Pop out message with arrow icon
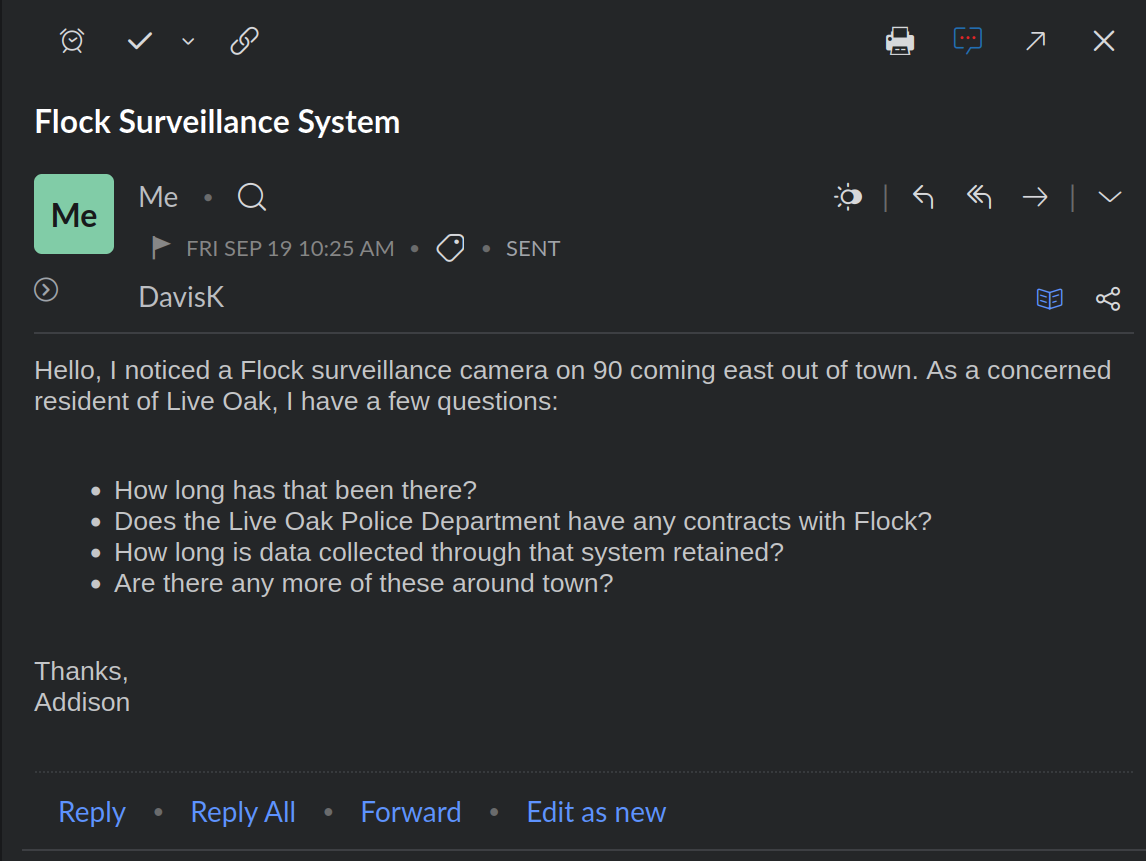Image resolution: width=1146 pixels, height=861 pixels. tap(1036, 41)
